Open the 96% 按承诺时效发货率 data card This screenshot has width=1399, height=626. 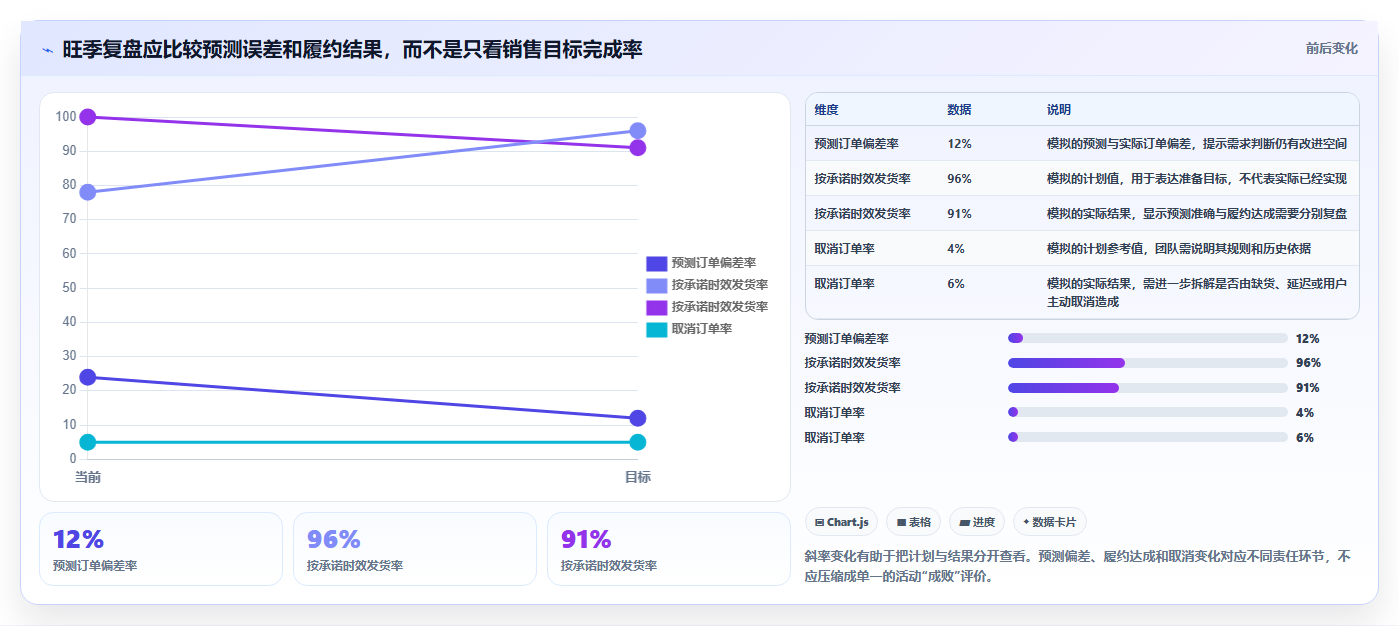[x=415, y=549]
